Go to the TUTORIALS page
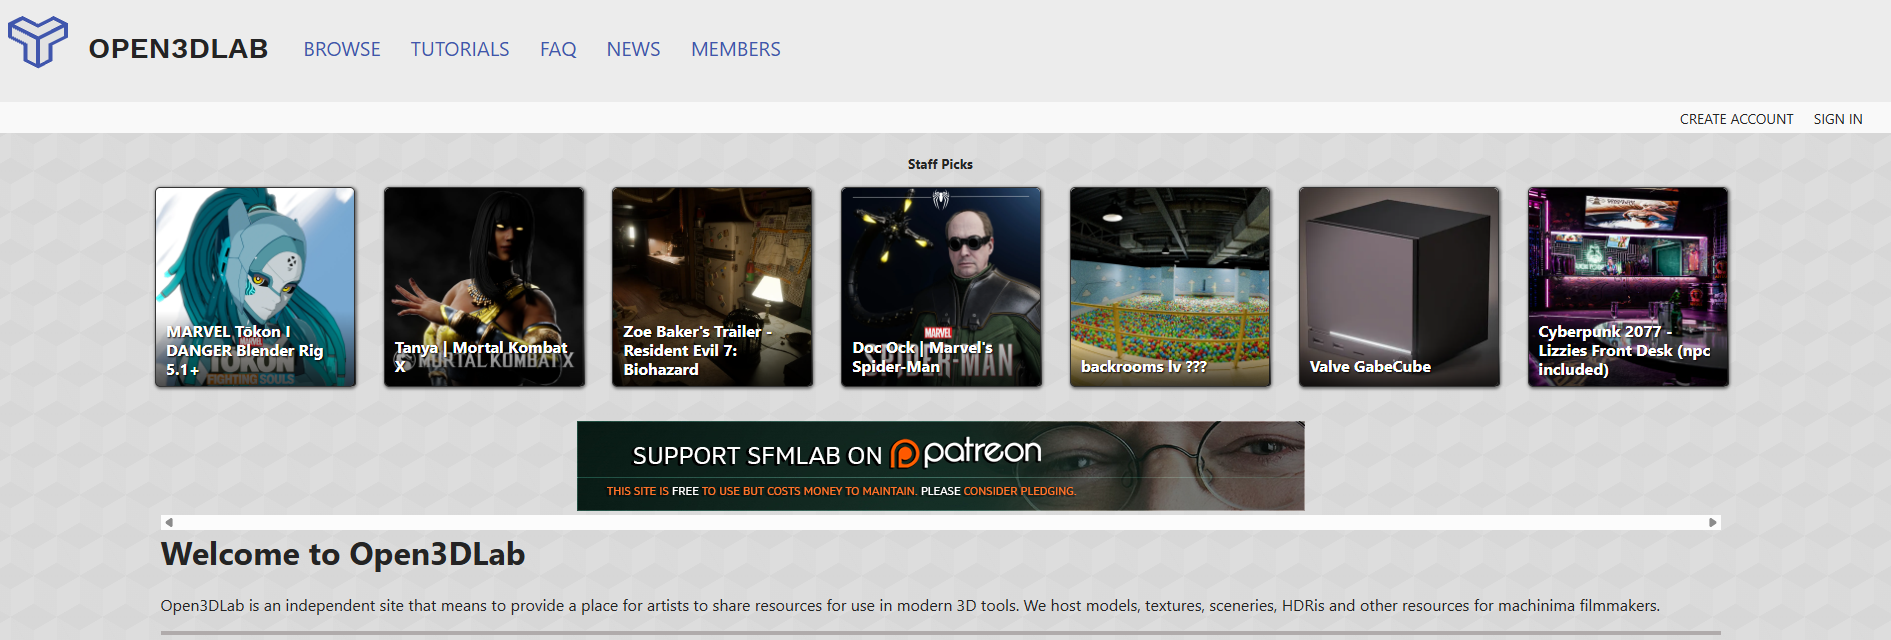The height and width of the screenshot is (640, 1891). coord(460,49)
